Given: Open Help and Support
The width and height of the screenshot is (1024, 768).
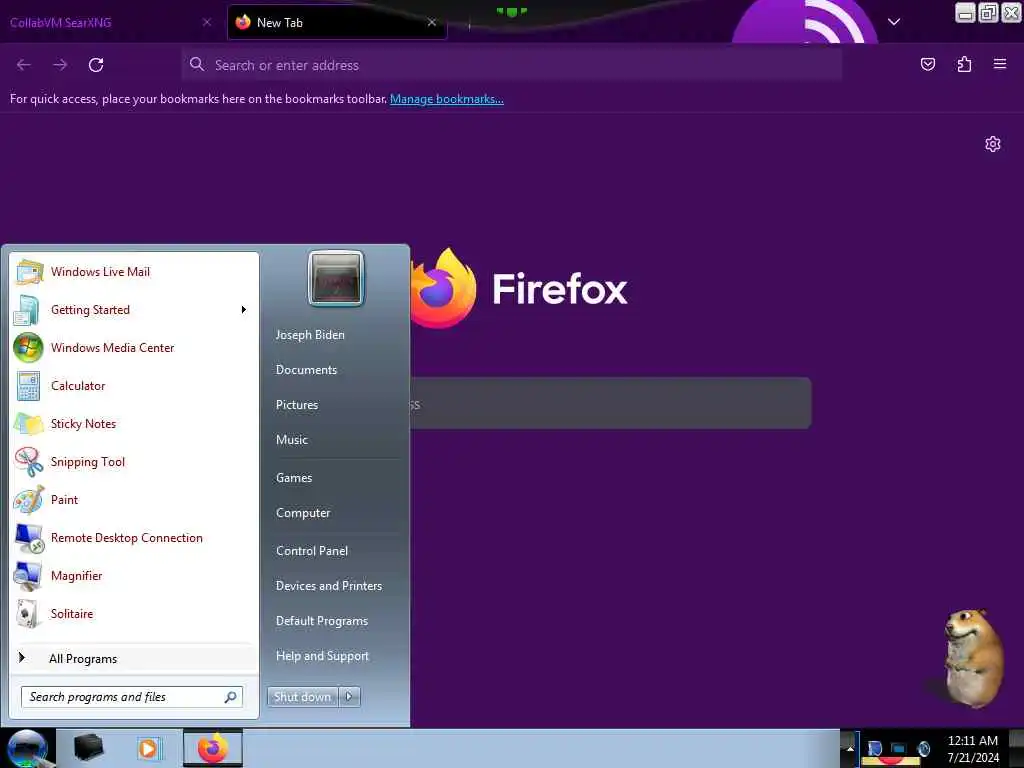Looking at the screenshot, I should pyautogui.click(x=322, y=656).
